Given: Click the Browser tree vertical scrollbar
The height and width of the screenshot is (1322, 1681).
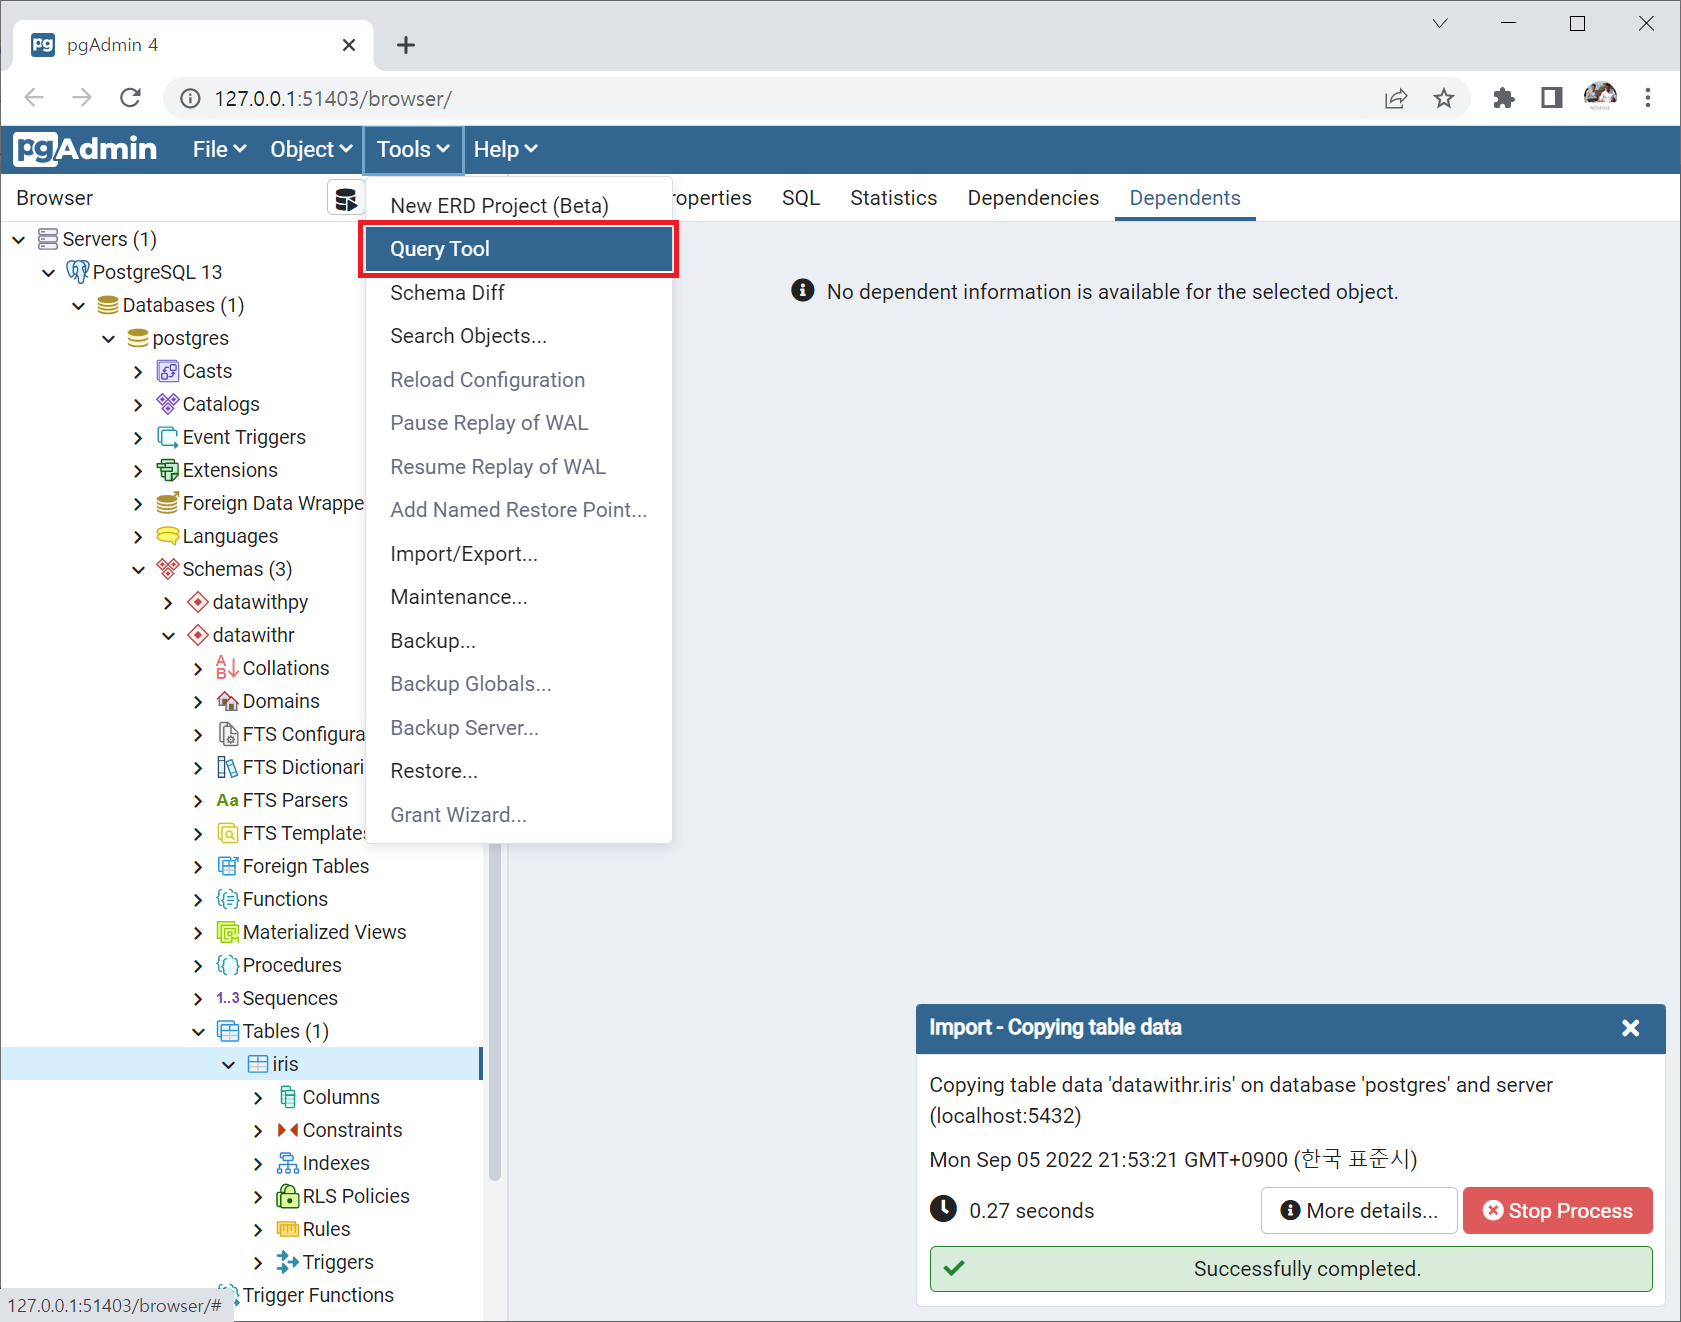Looking at the screenshot, I should (494, 1010).
